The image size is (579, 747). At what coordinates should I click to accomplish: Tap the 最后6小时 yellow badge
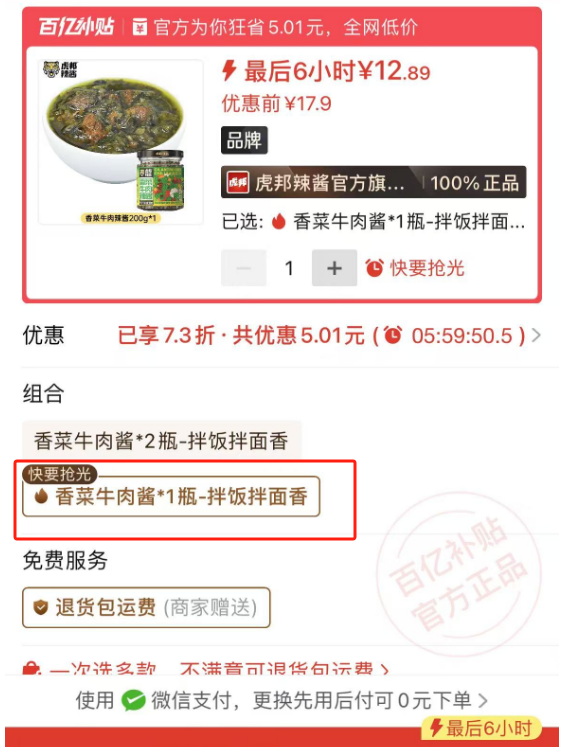[x=481, y=728]
